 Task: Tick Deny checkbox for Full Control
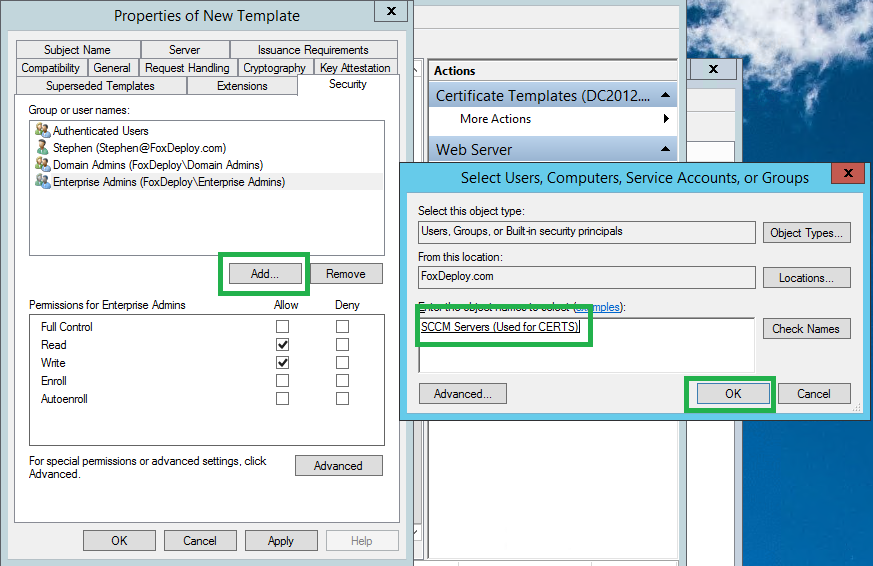click(342, 326)
